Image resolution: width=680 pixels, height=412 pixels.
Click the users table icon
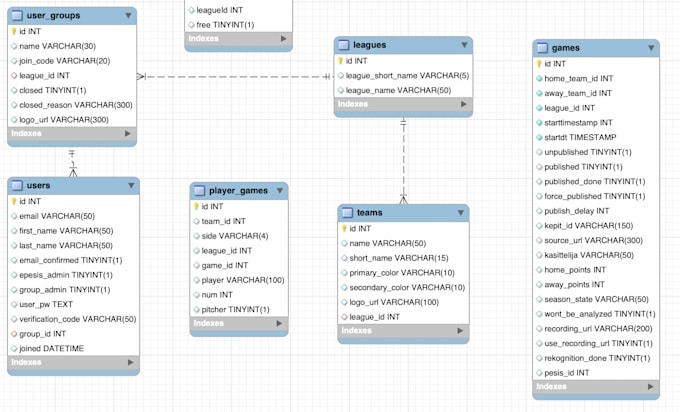[17, 186]
